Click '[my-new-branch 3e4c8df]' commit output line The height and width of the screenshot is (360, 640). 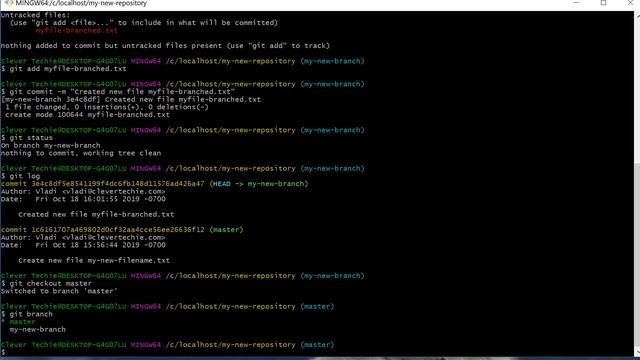[x=131, y=100]
